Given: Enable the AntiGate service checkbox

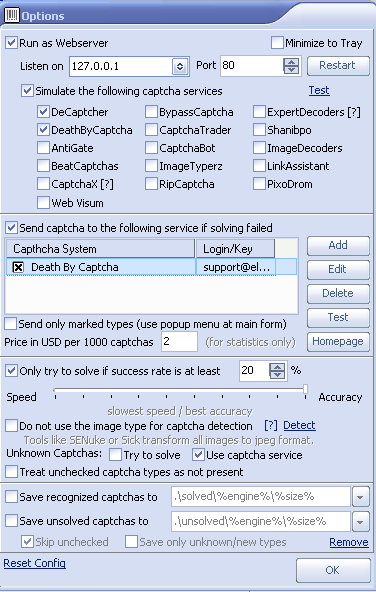Looking at the screenshot, I should coord(43,148).
